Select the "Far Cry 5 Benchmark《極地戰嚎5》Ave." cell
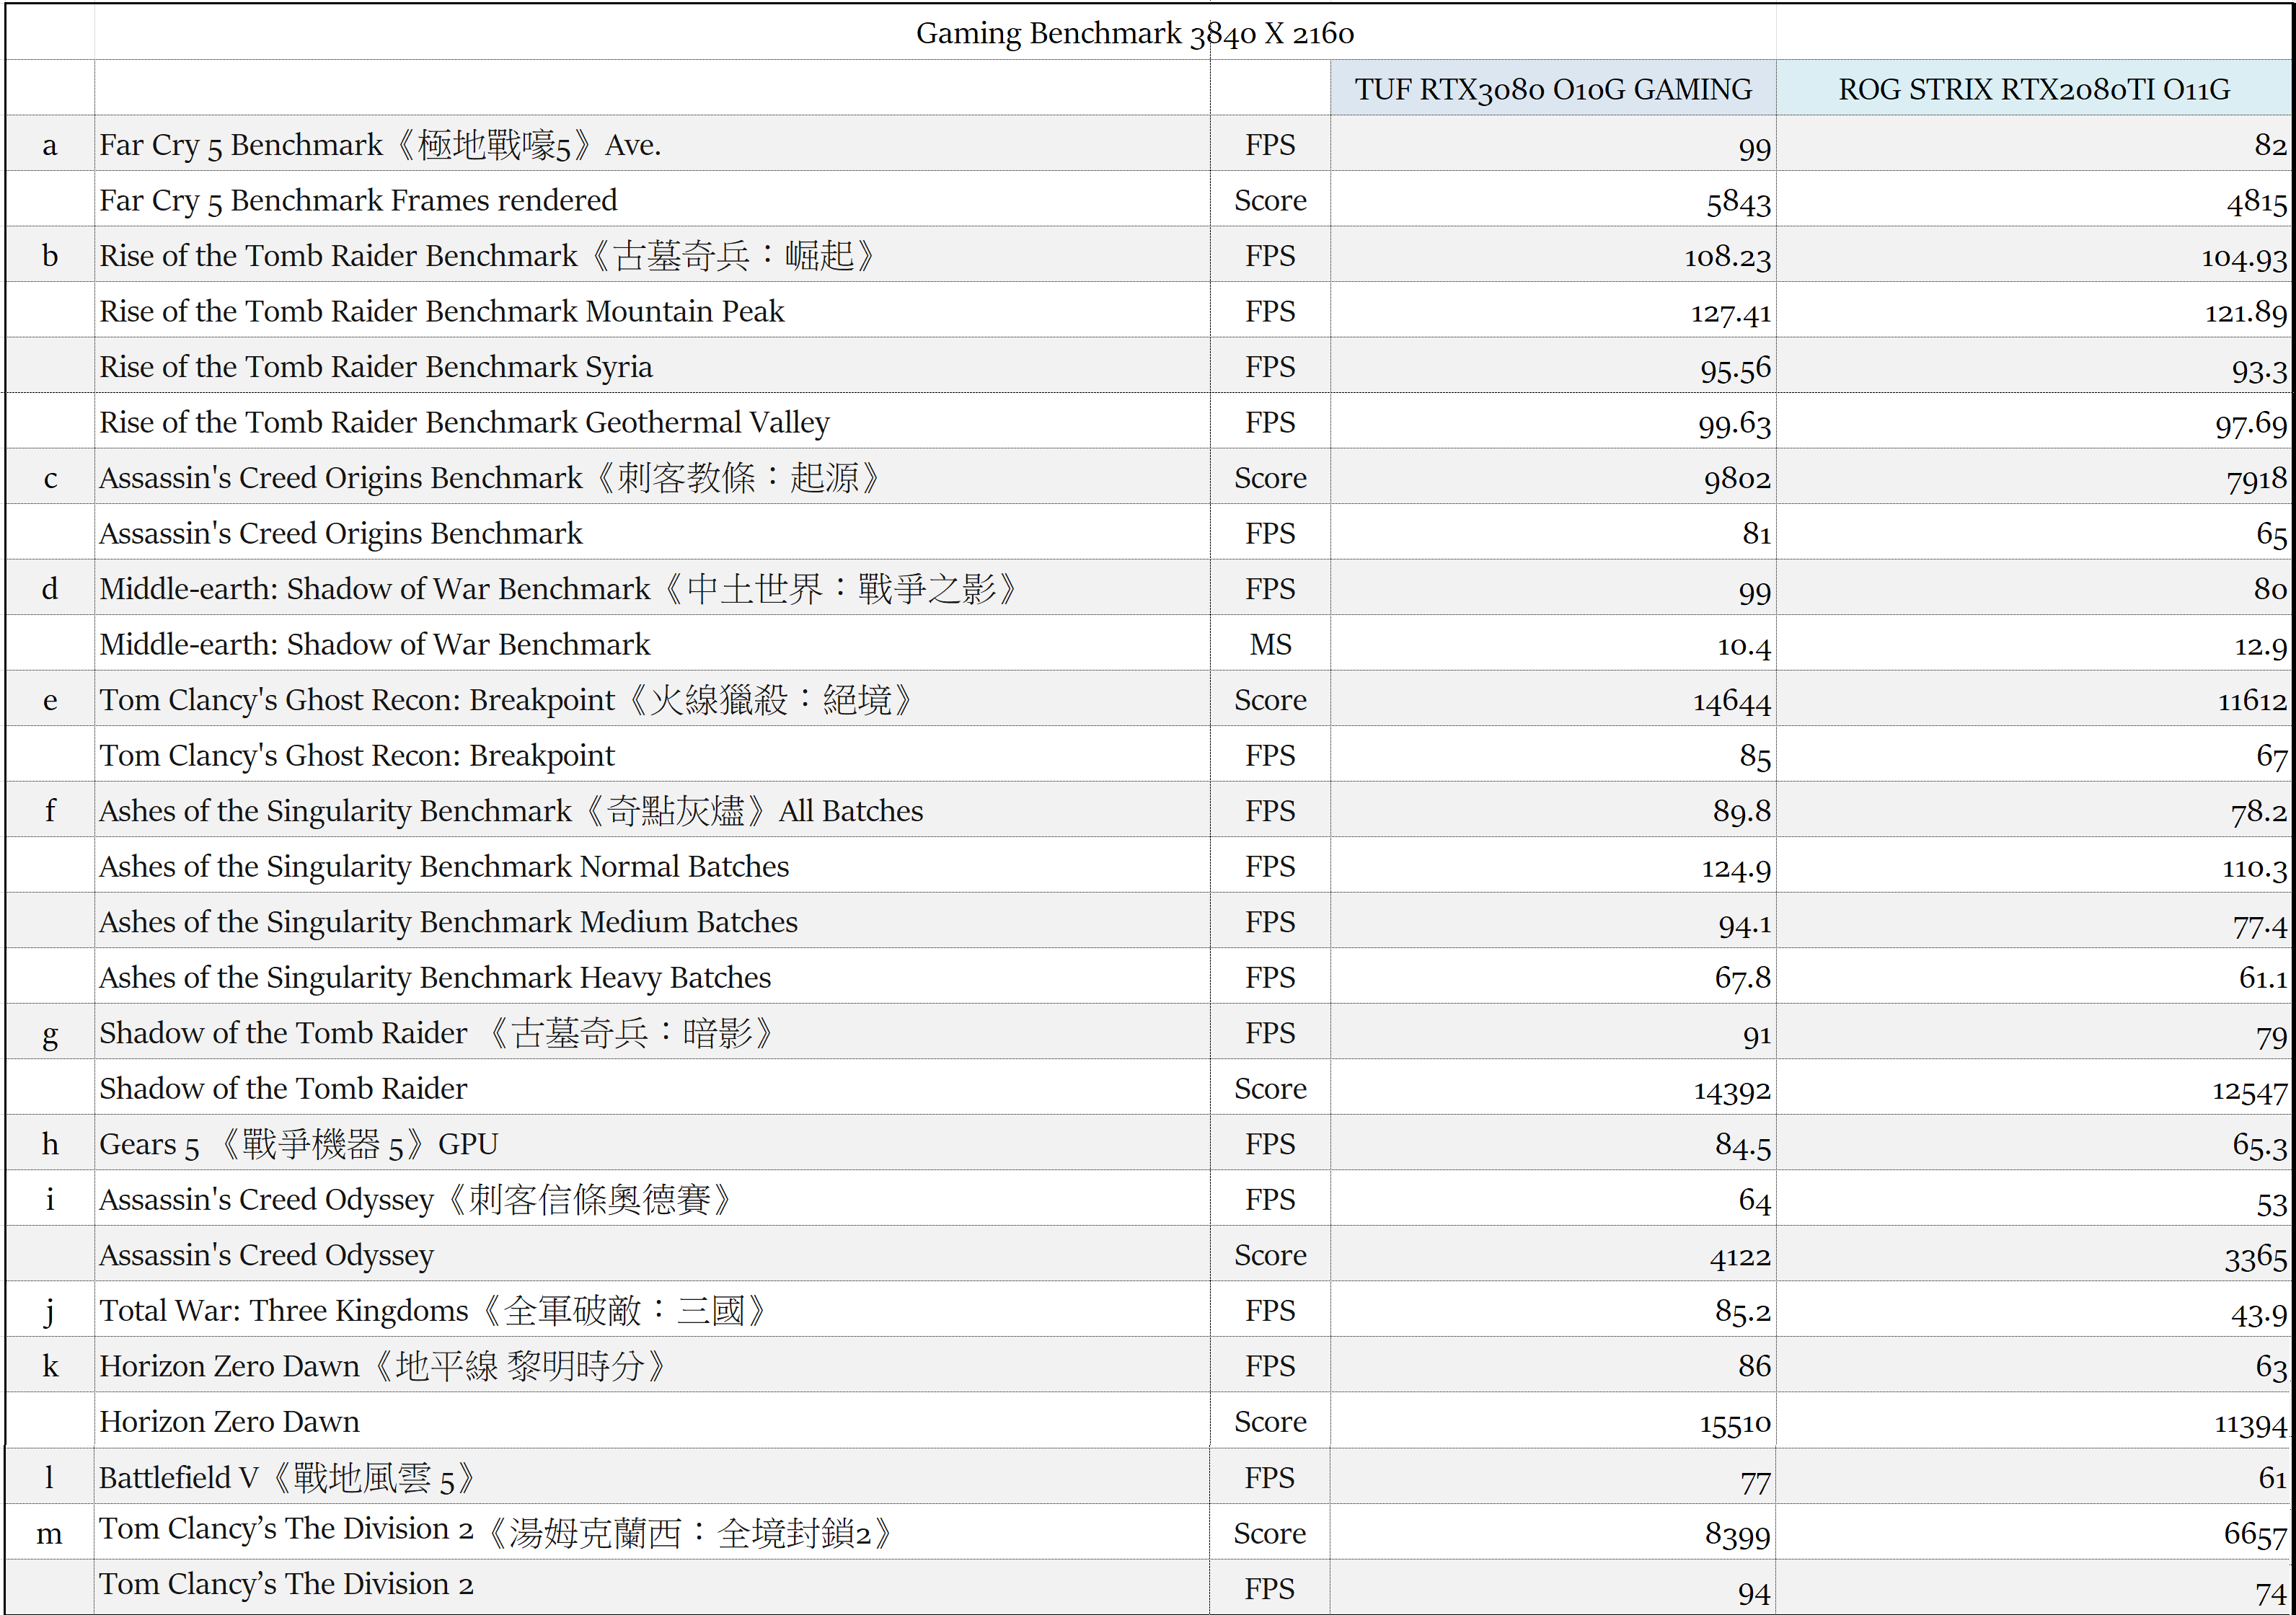The image size is (2296, 1615). [x=652, y=144]
